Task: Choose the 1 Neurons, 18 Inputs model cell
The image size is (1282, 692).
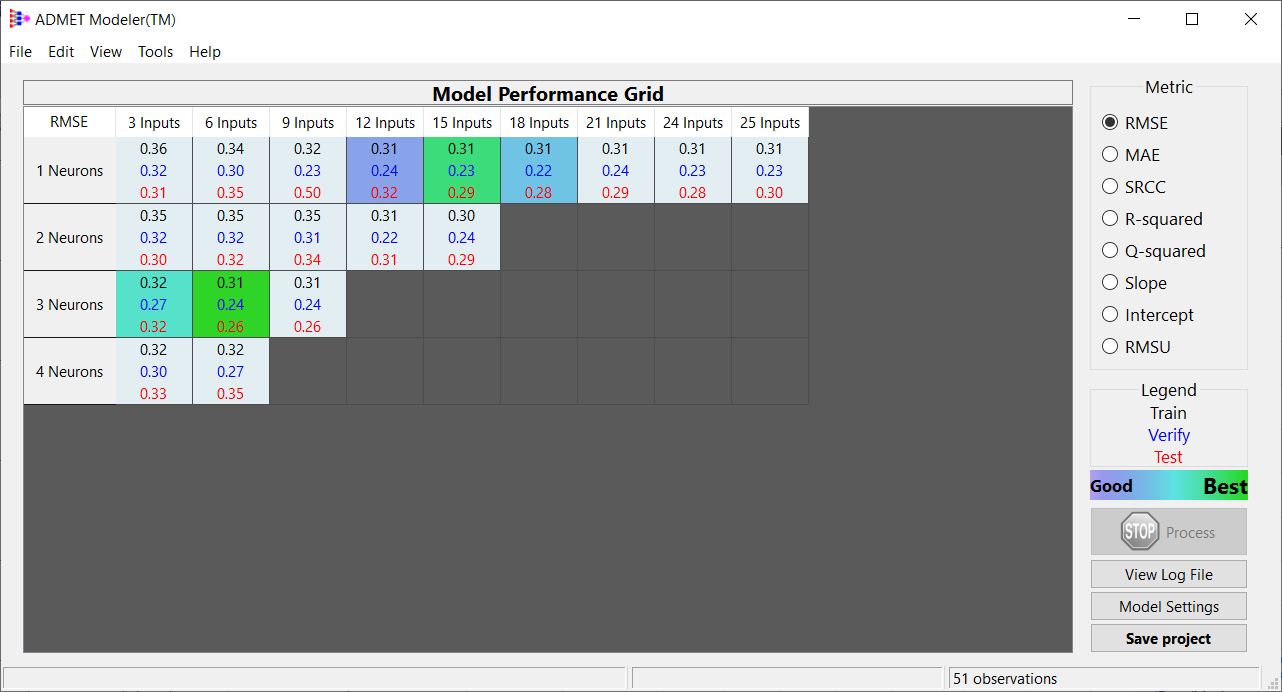Action: (x=538, y=171)
